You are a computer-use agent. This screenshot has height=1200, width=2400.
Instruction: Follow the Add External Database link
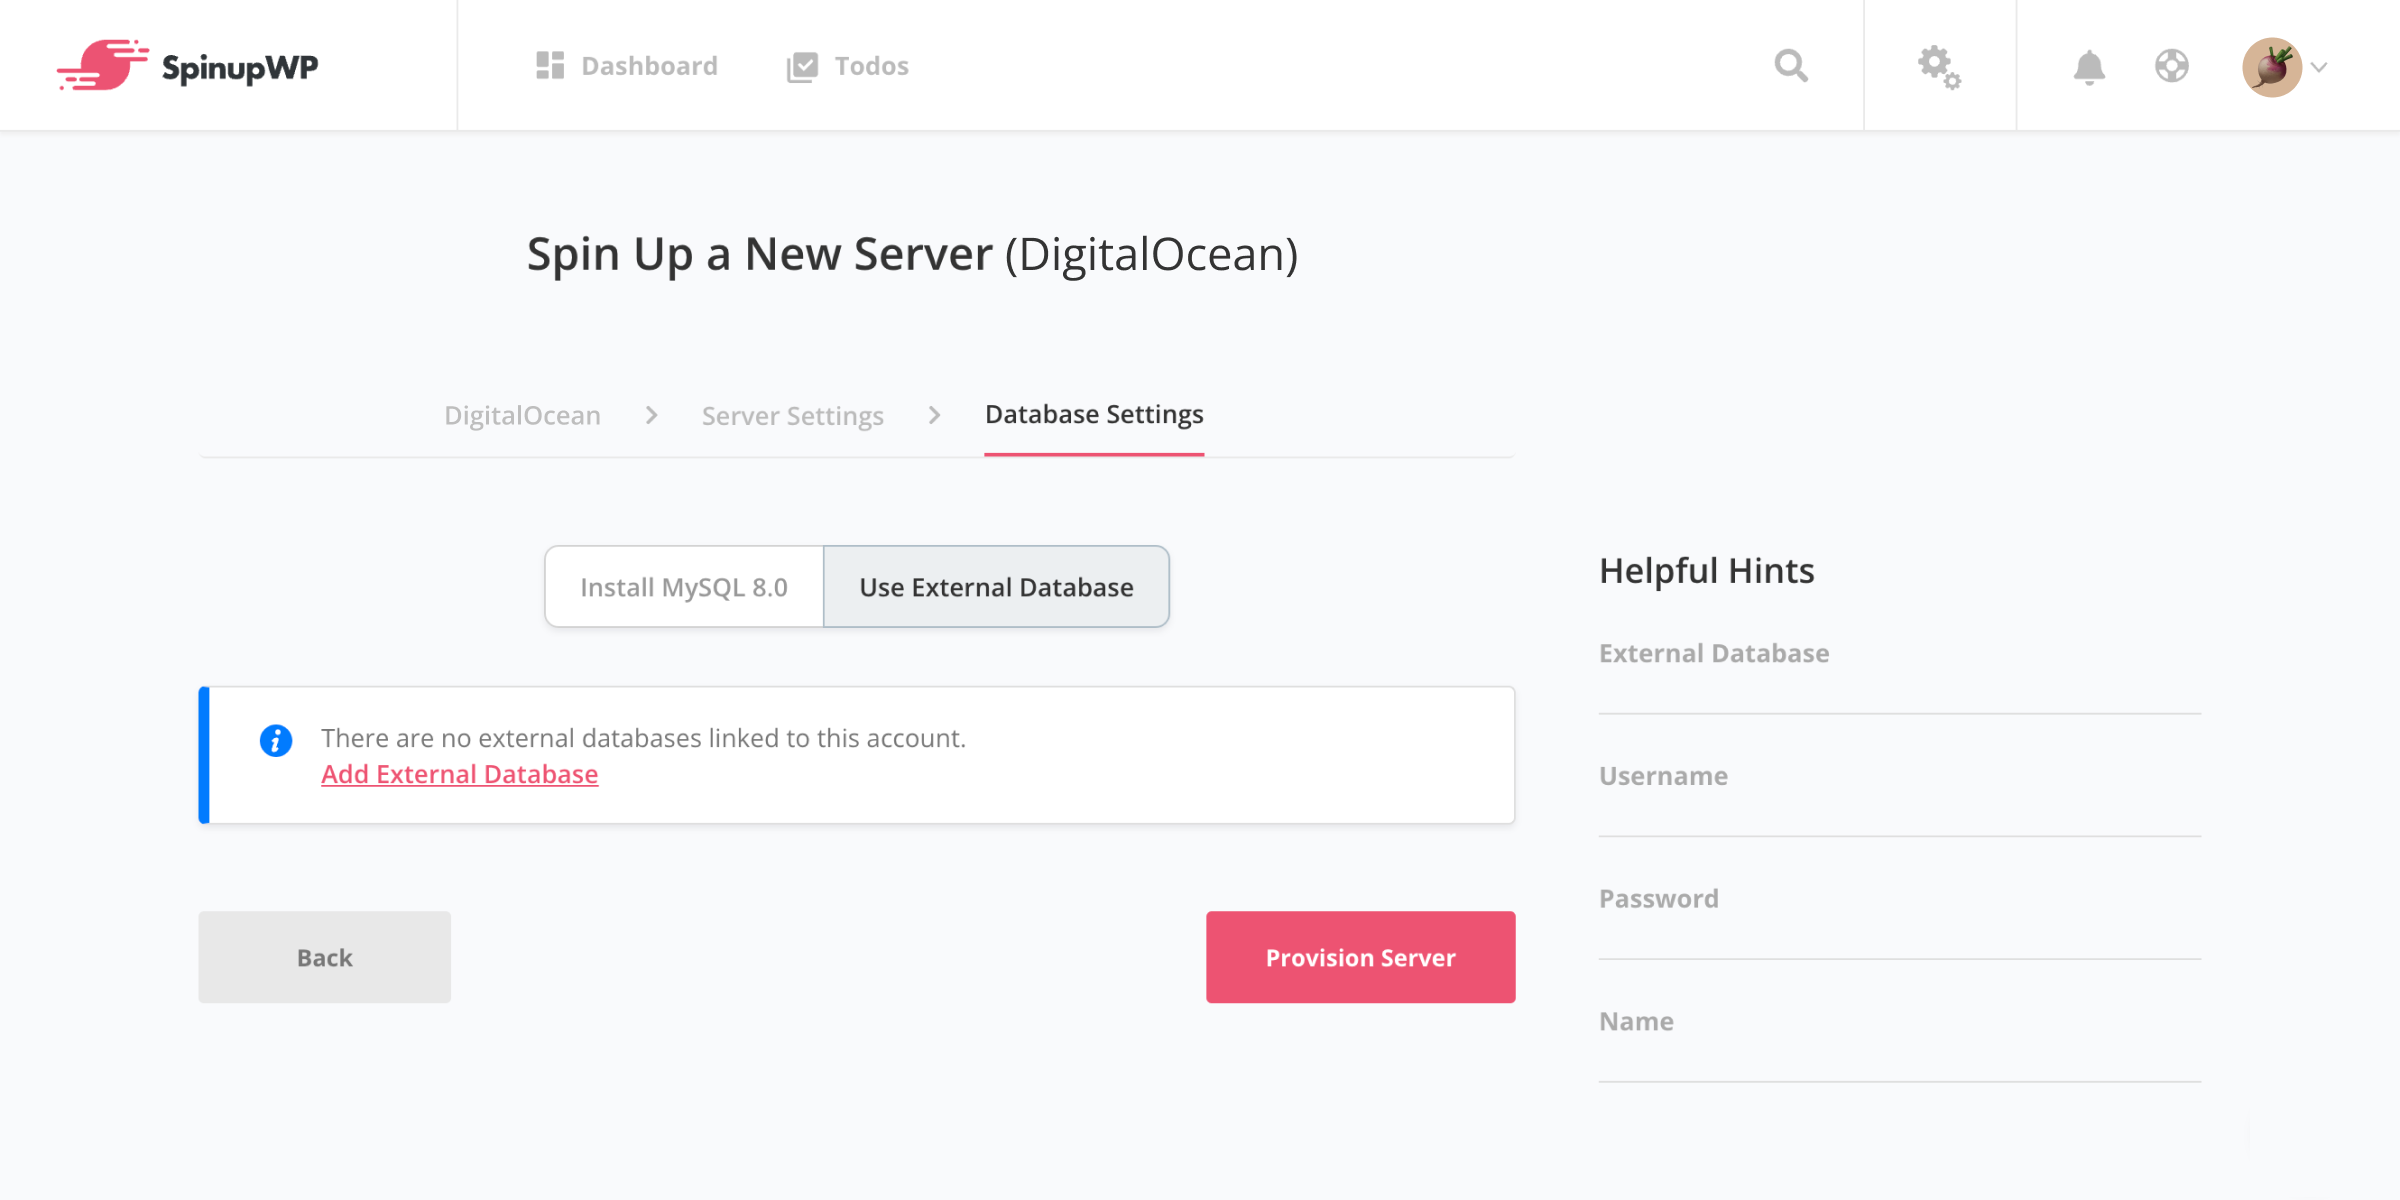point(459,774)
